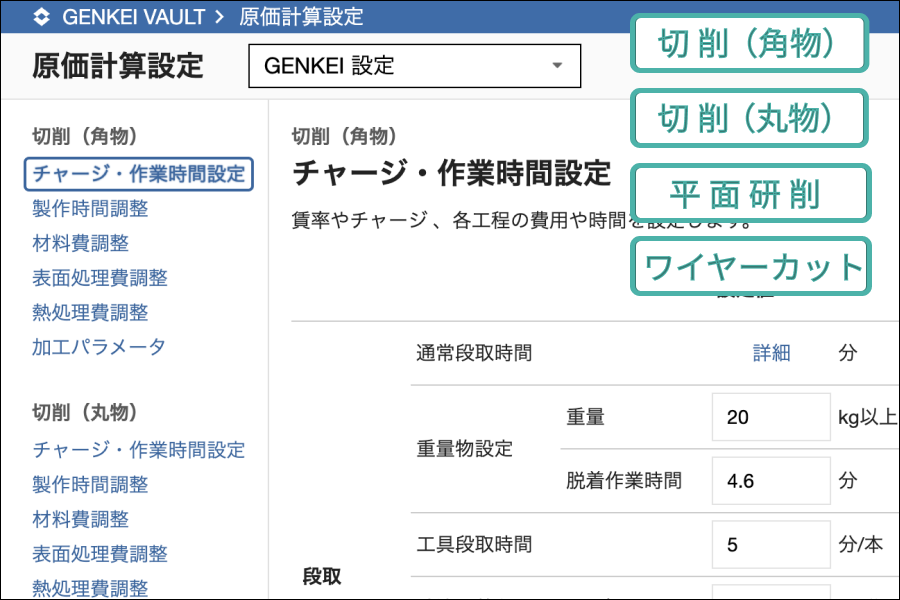Select 材料費調整 under sidebar 切削（丸物）
Viewport: 900px width, 600px height.
[x=80, y=519]
